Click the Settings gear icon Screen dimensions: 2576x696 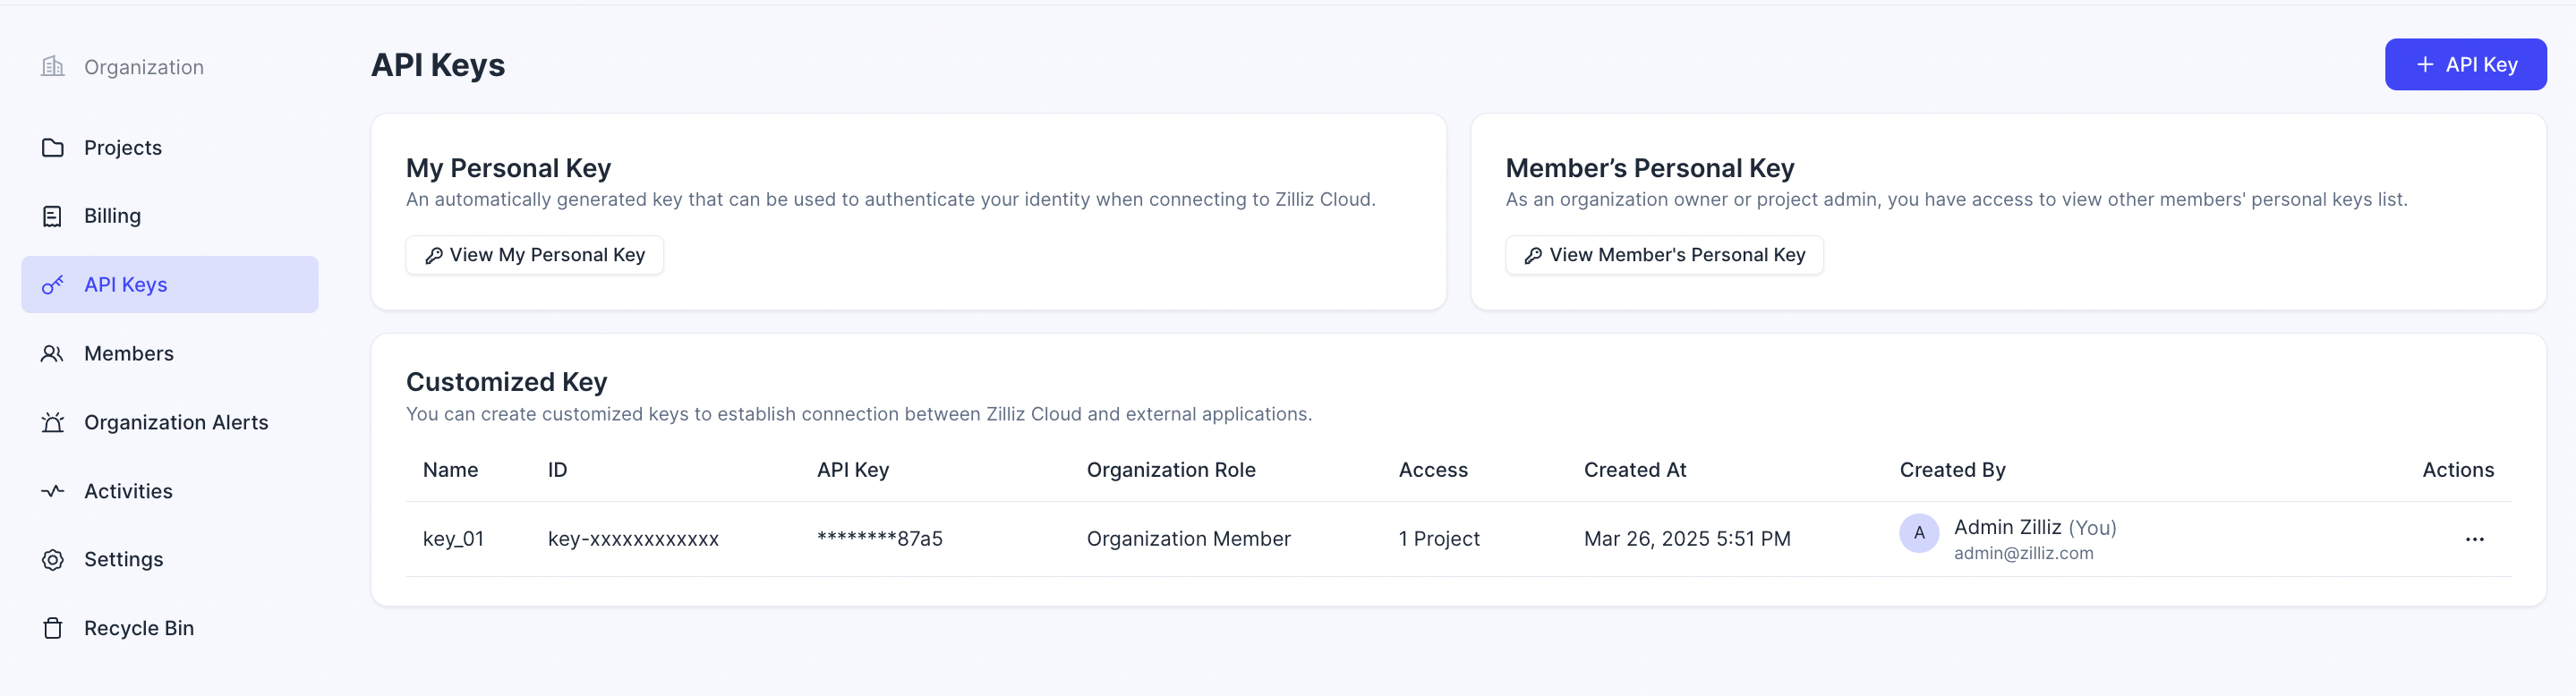(x=52, y=560)
